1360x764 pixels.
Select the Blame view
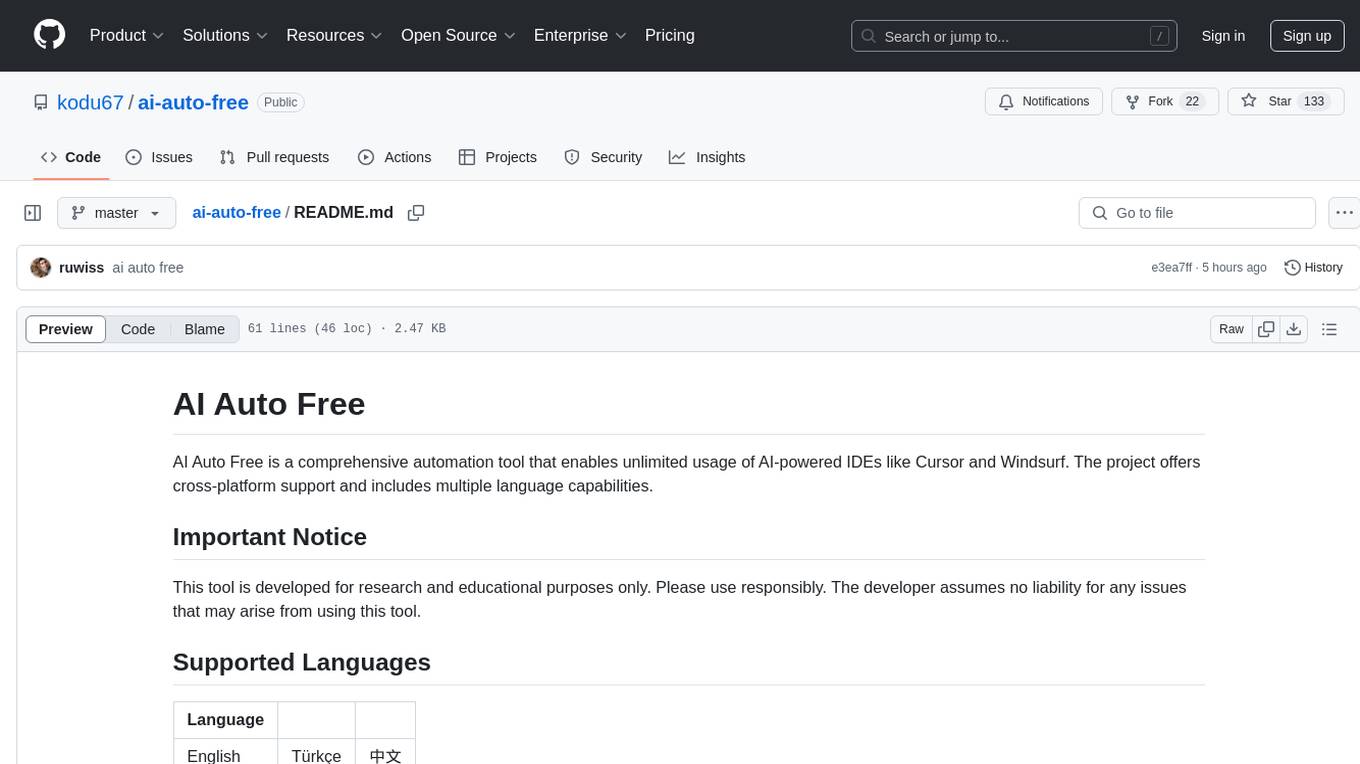(205, 329)
